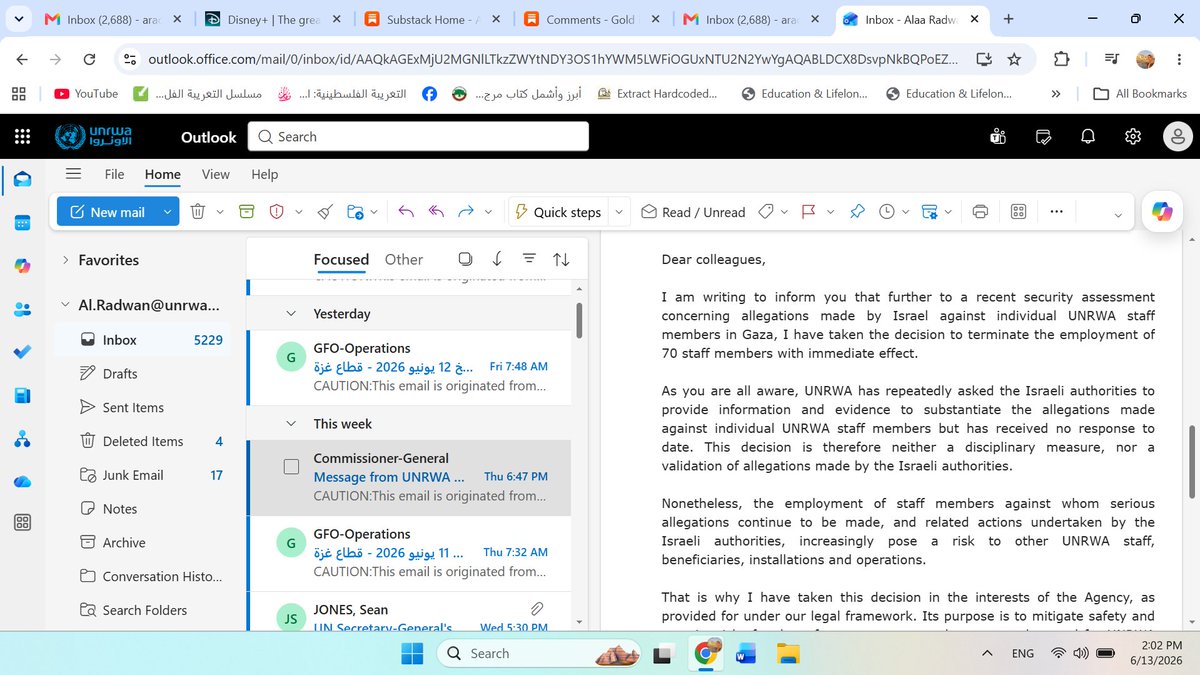Print the message
The width and height of the screenshot is (1200, 675).
click(x=980, y=212)
